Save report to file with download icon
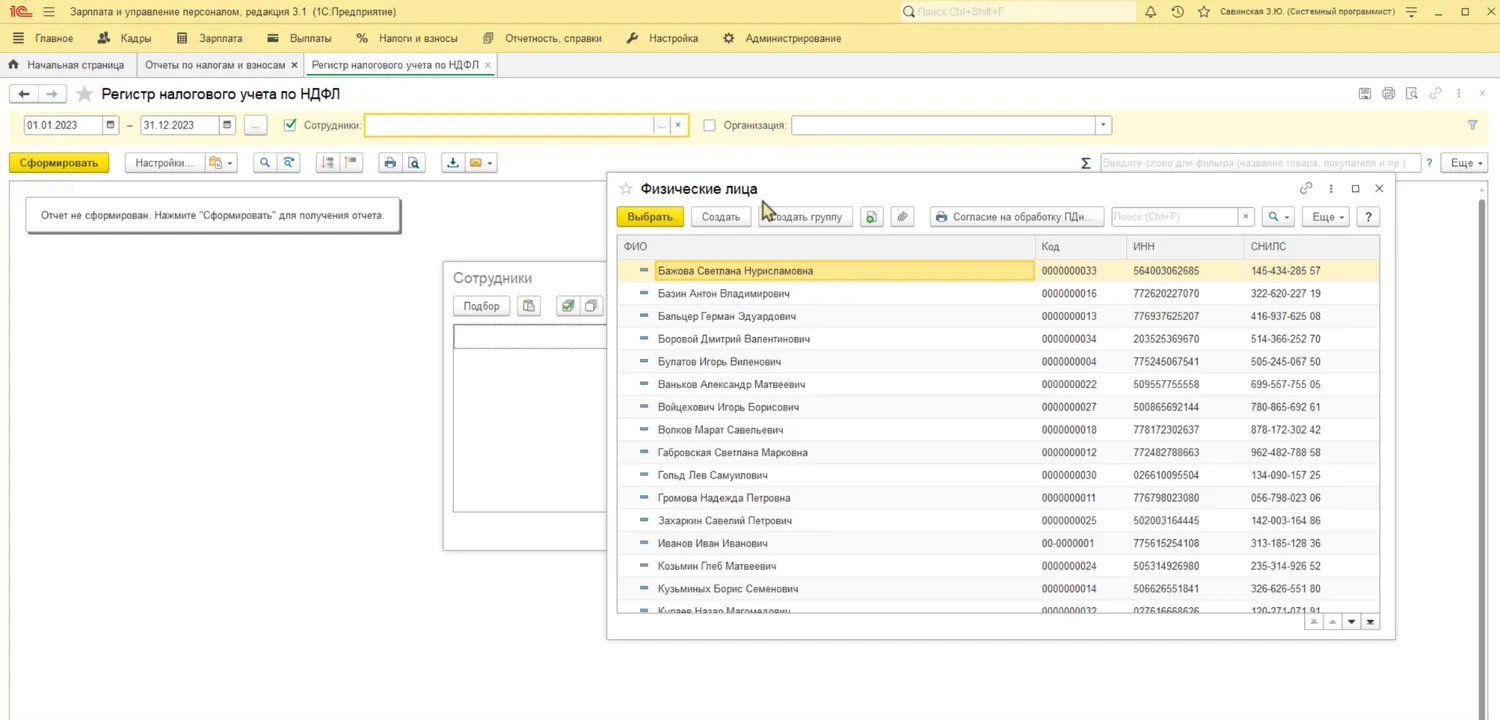1500x720 pixels. [x=453, y=163]
